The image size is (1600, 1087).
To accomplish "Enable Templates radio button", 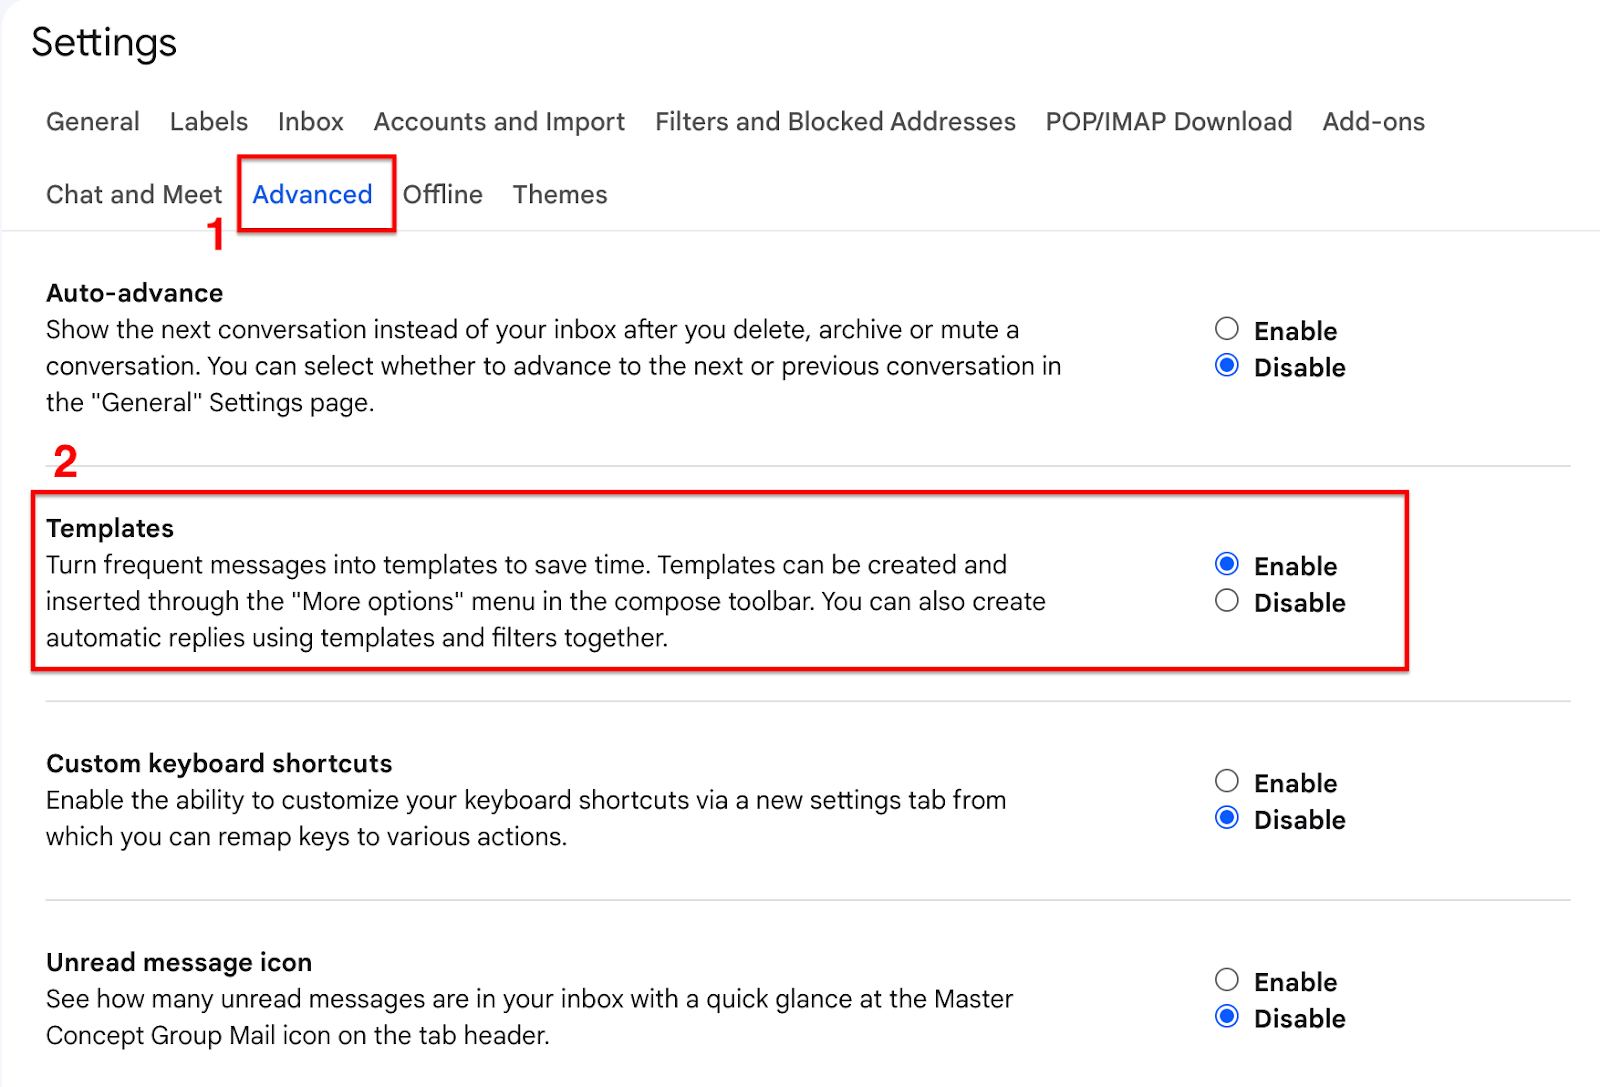I will [x=1227, y=564].
